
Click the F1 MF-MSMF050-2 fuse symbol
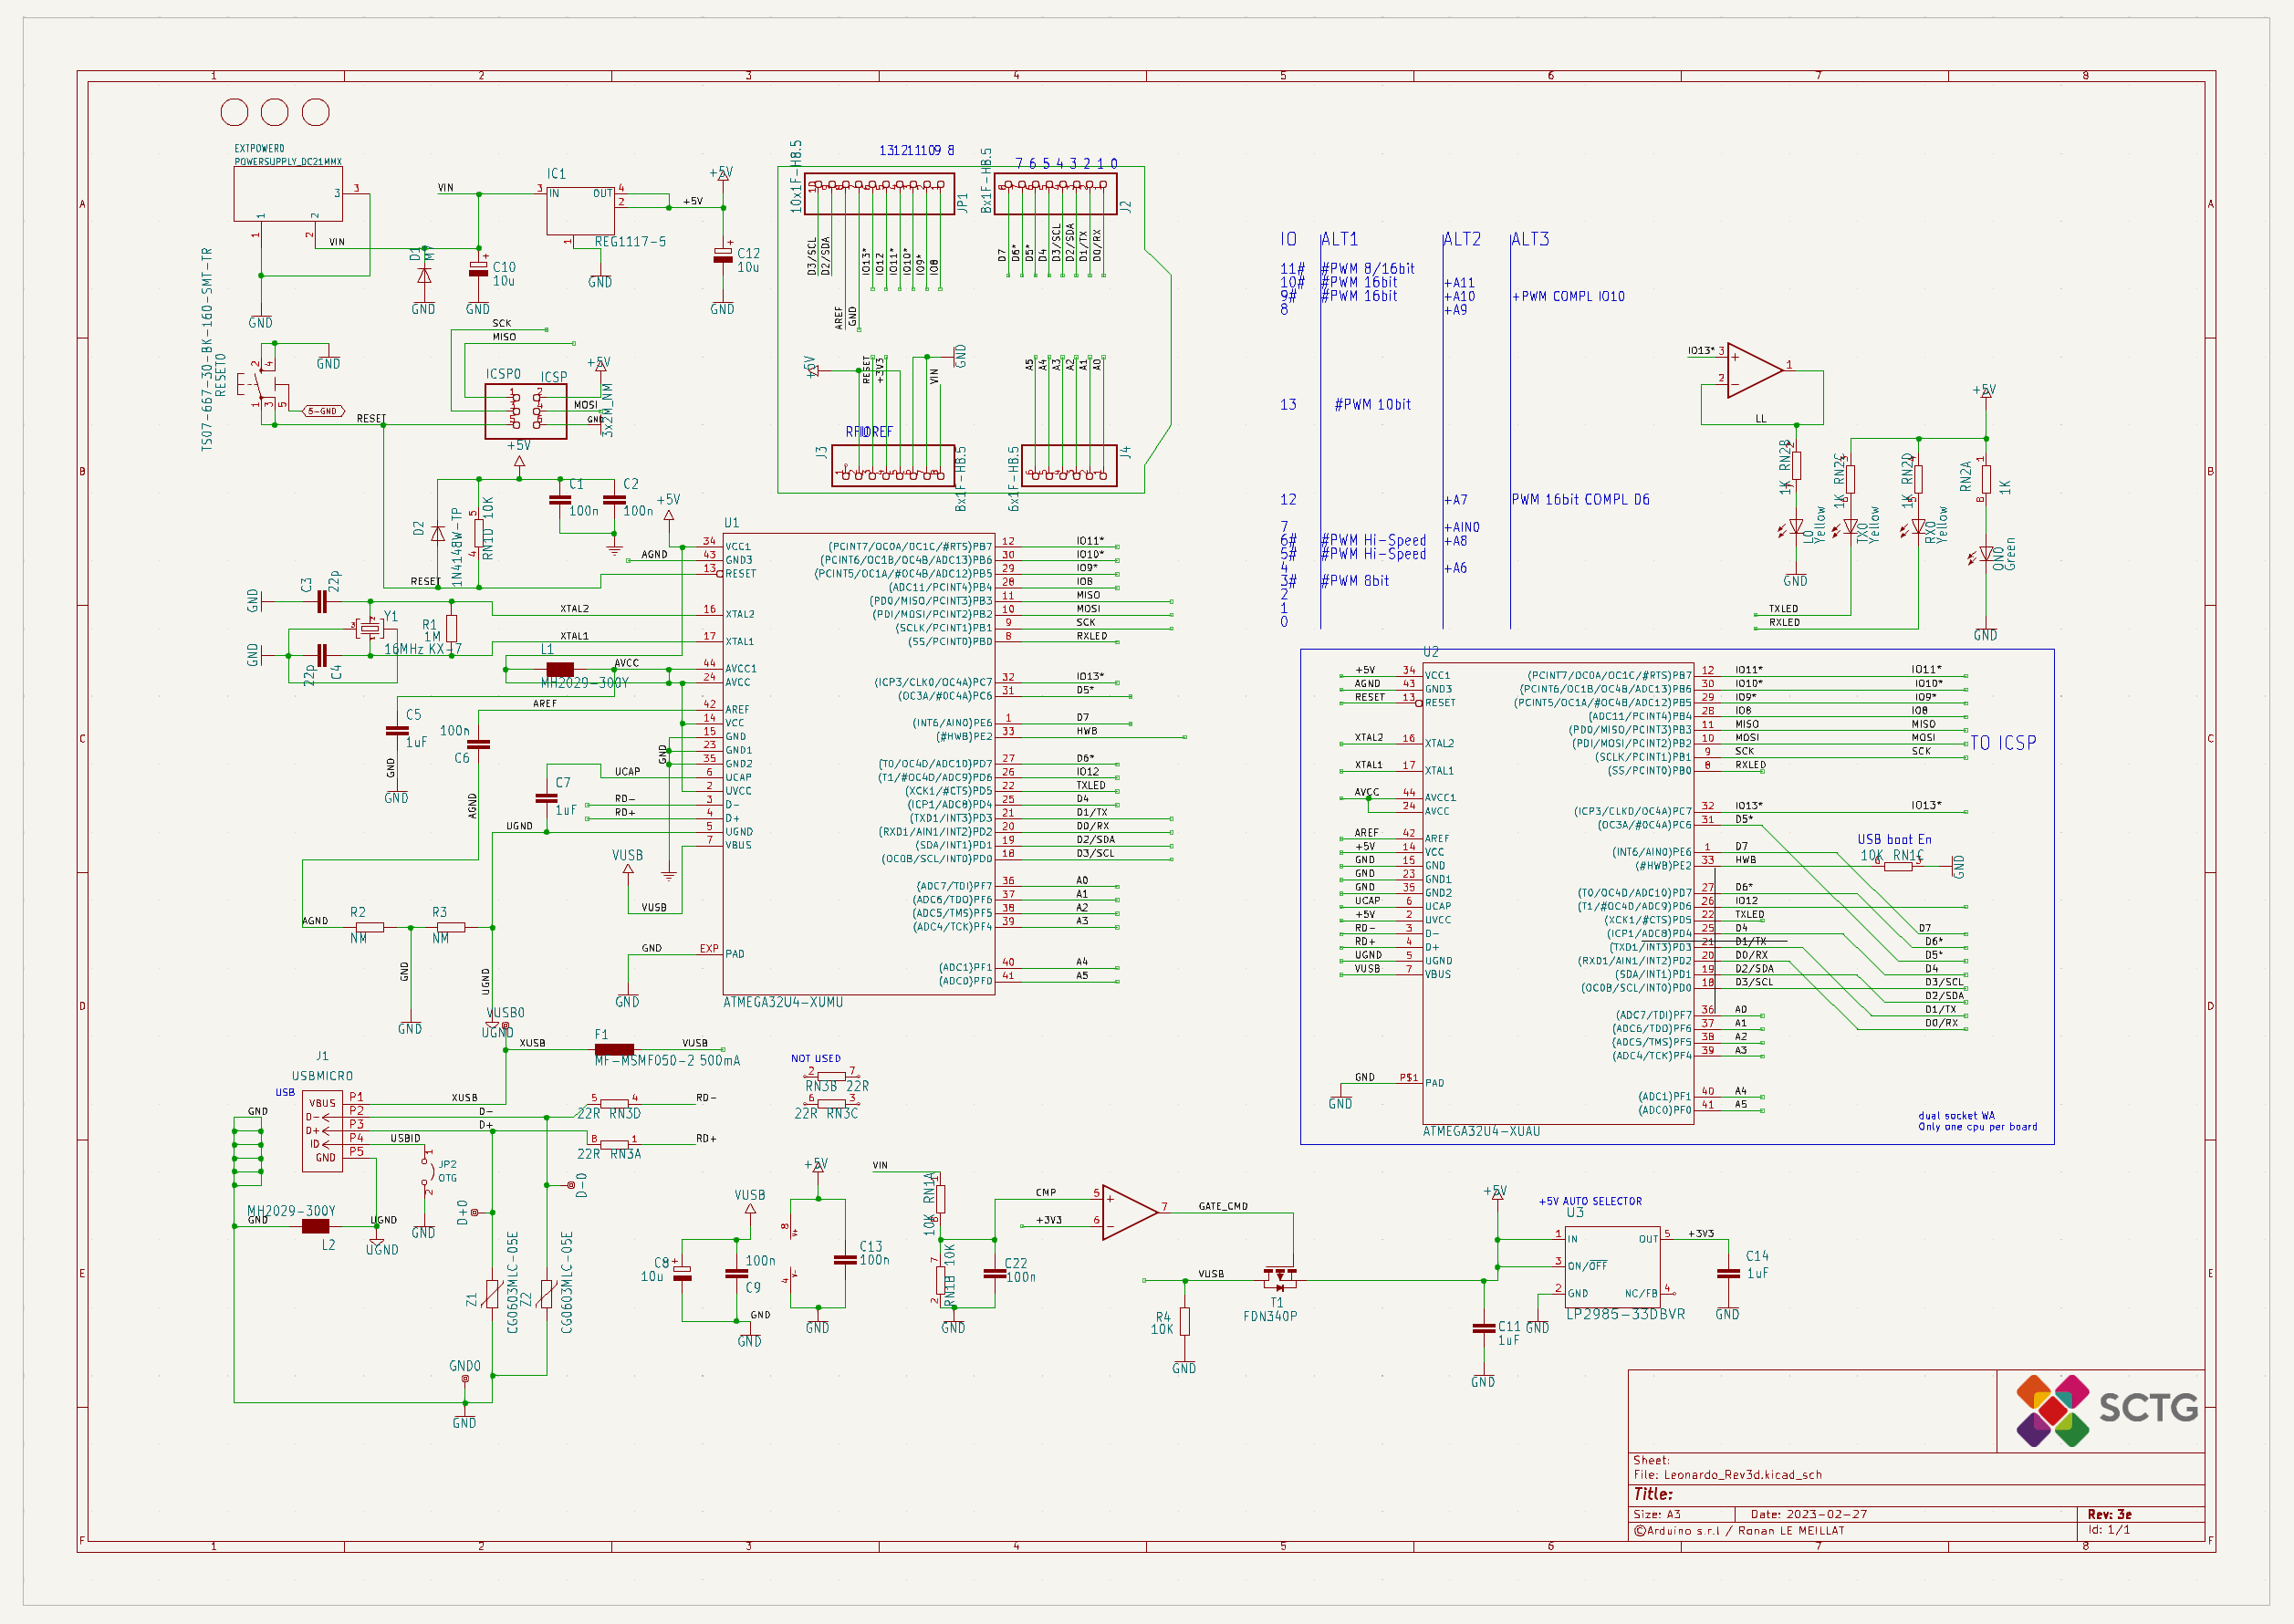(x=614, y=1050)
